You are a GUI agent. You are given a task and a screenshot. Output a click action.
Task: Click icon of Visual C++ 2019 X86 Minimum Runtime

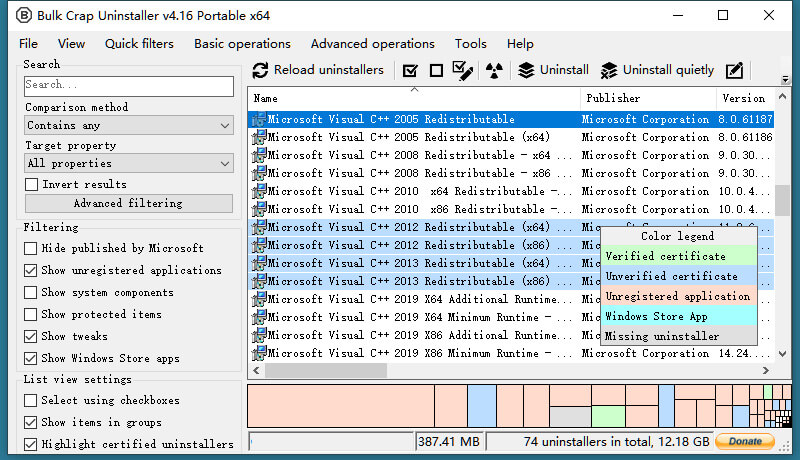pyautogui.click(x=259, y=352)
